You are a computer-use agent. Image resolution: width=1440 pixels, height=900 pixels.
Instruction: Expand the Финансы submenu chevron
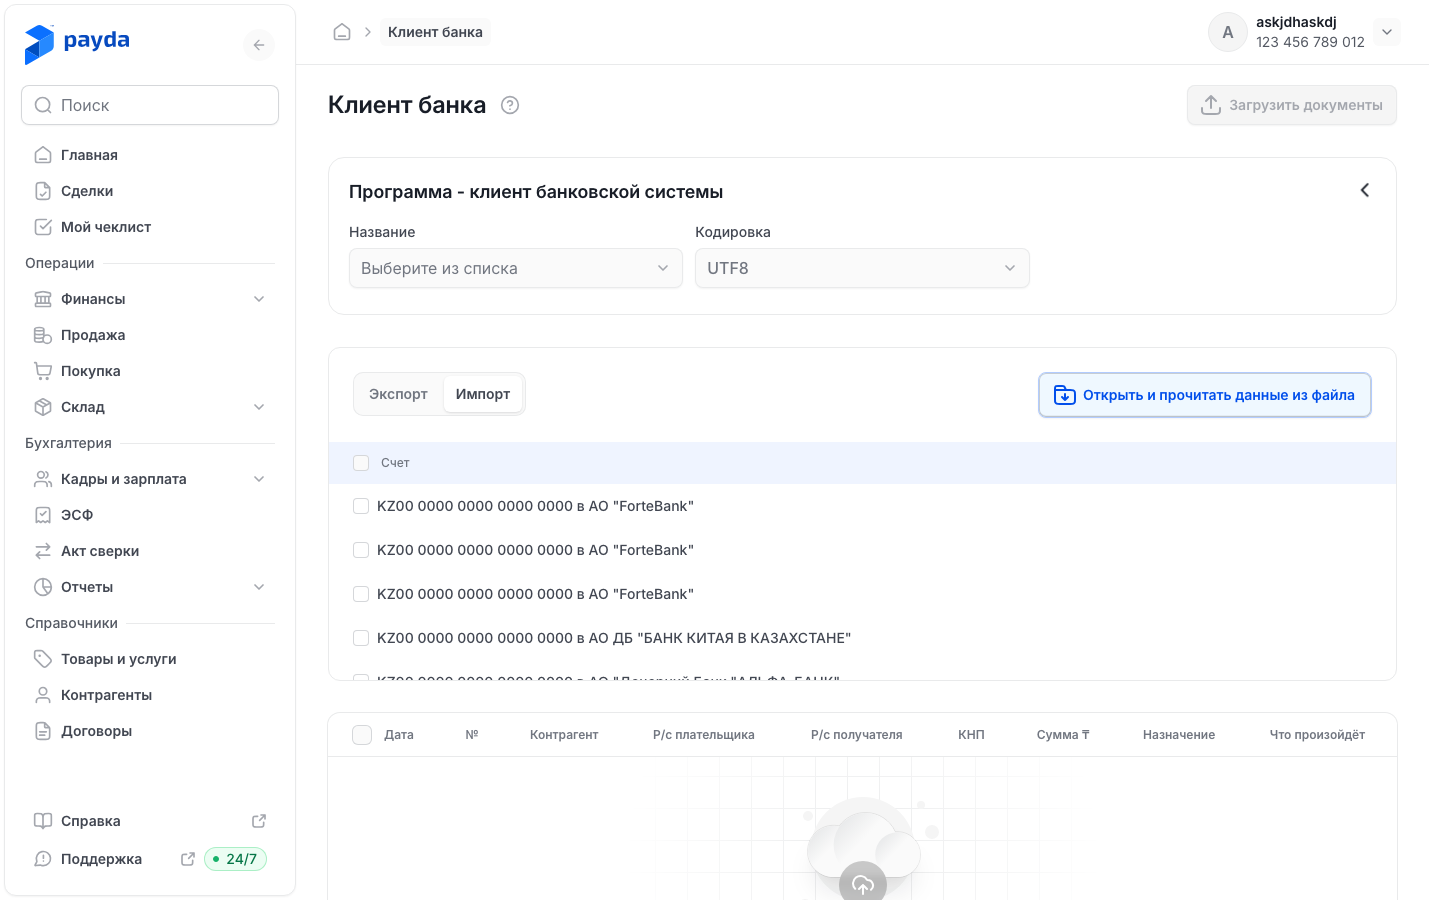pos(259,299)
